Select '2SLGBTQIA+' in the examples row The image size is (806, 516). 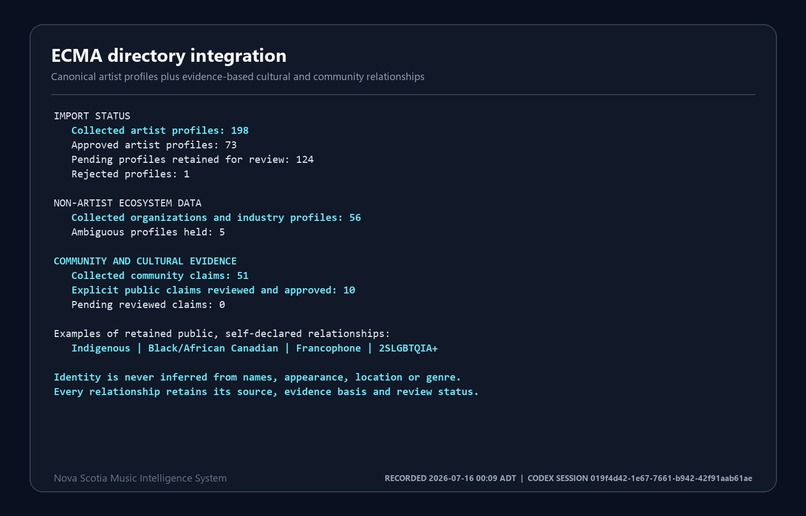click(408, 348)
